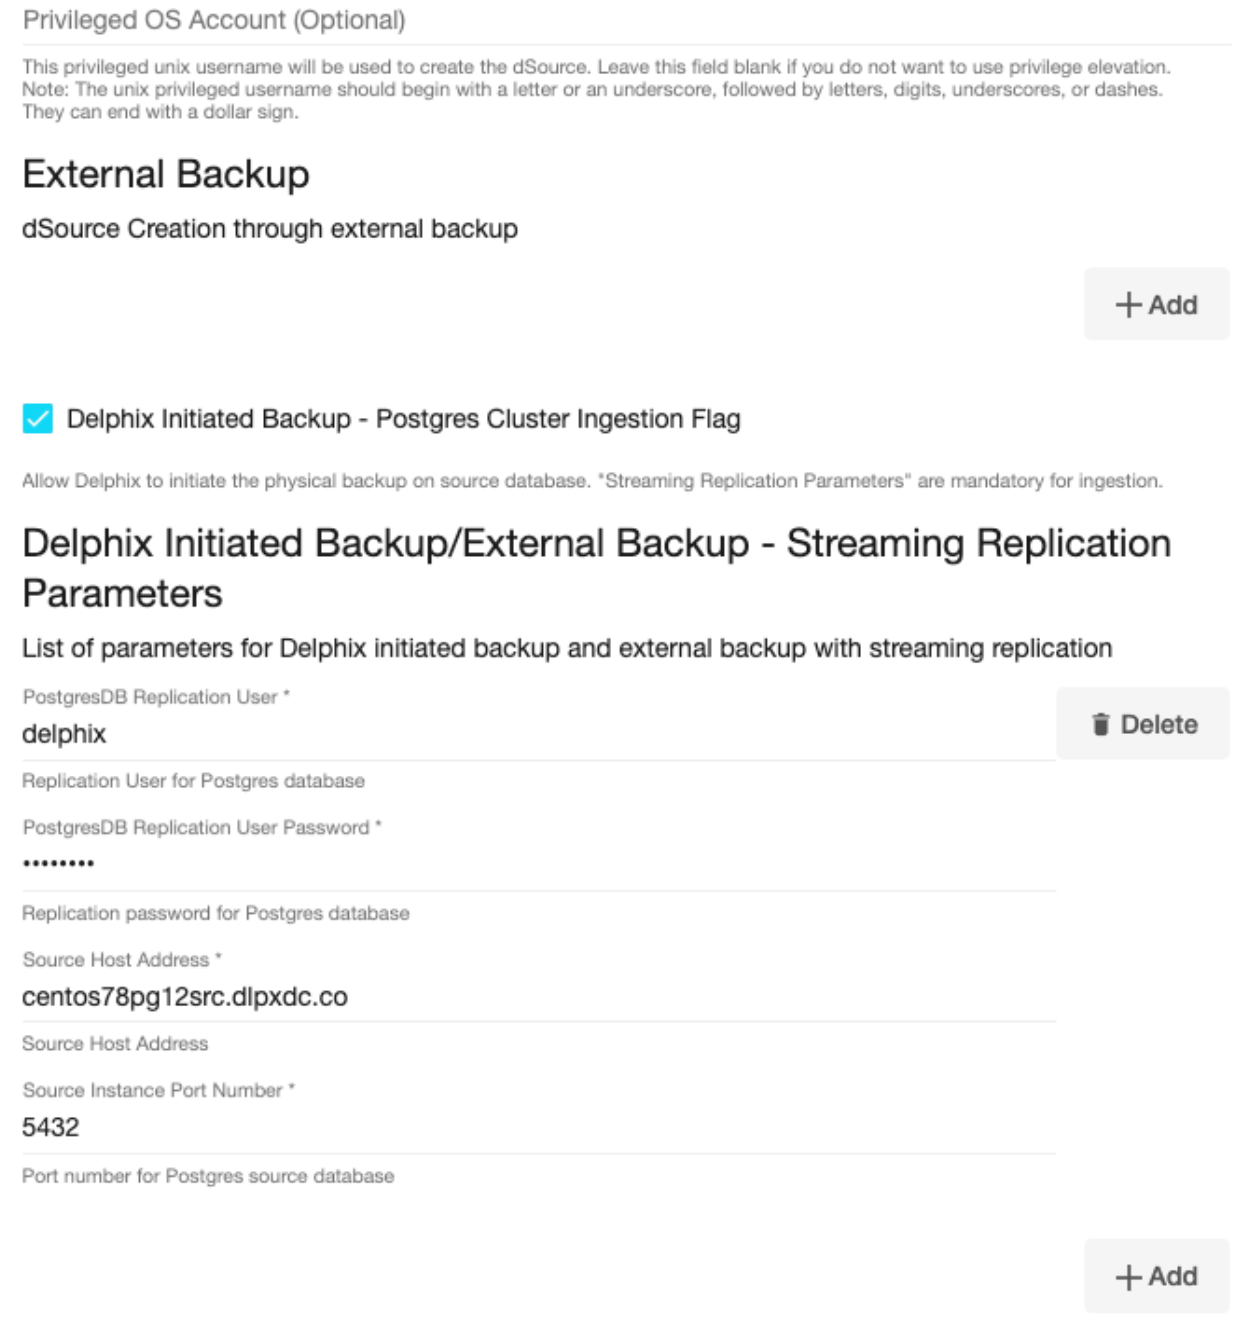Click the plus icon in External Backup section
This screenshot has width=1242, height=1326.
coord(1128,305)
